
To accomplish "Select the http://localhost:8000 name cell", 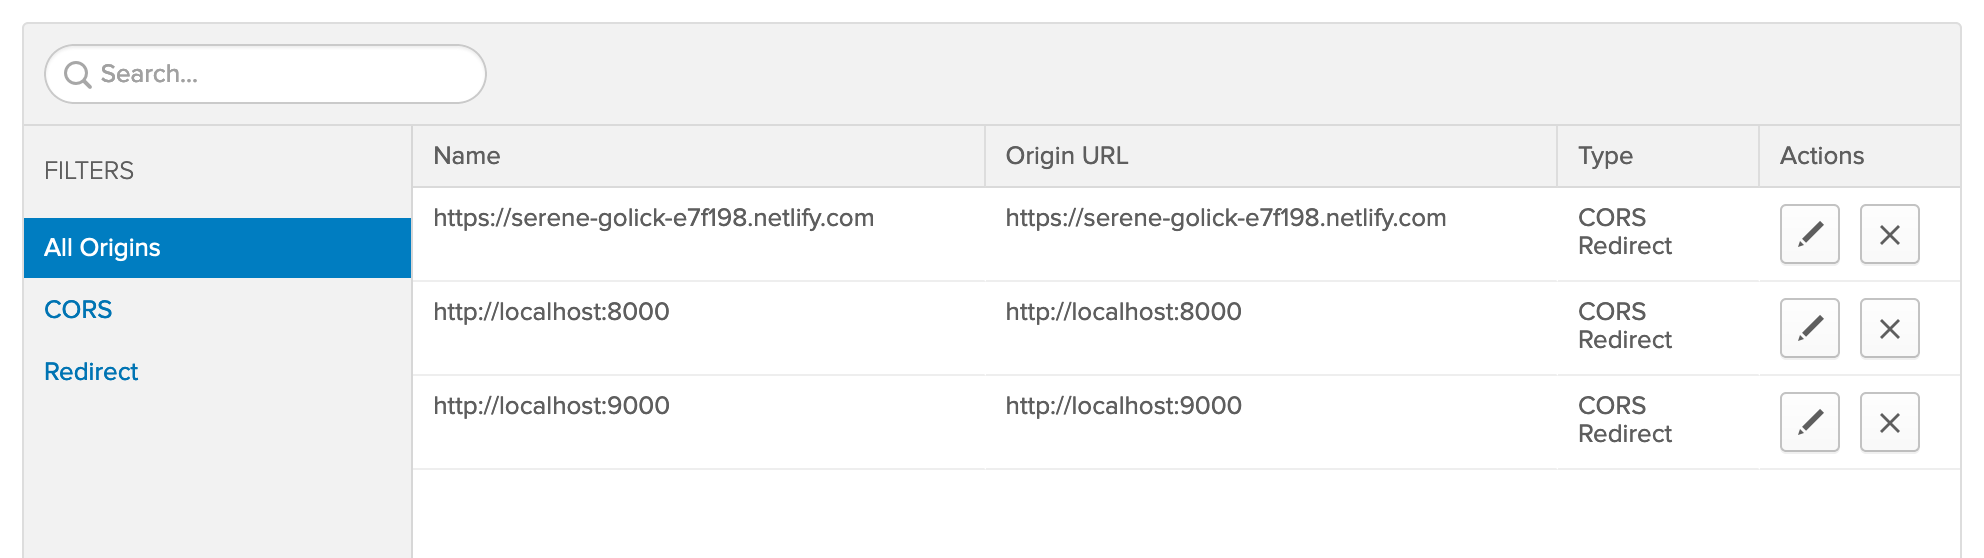I will [x=551, y=312].
